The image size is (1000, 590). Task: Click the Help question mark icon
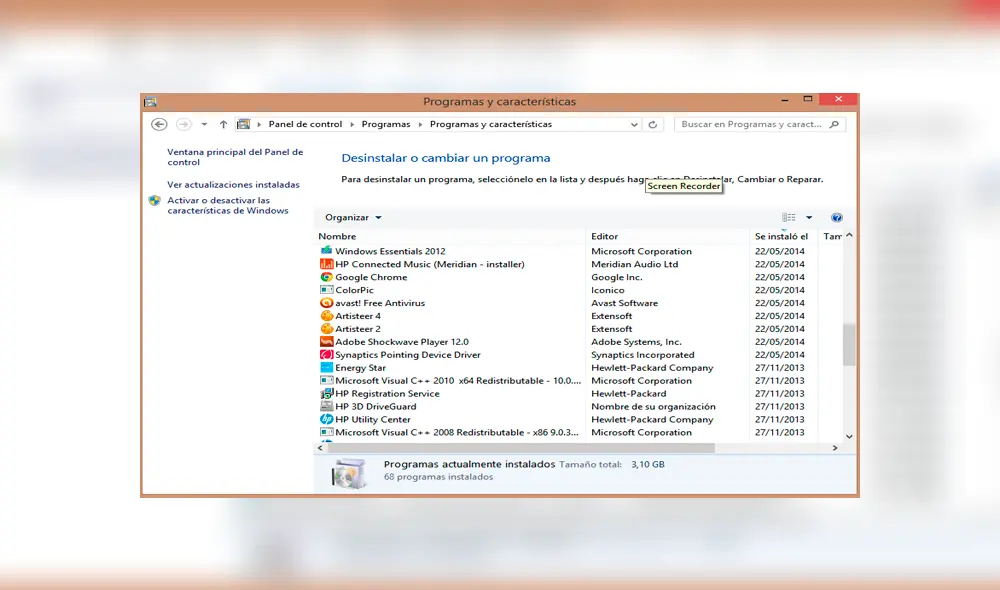837,217
